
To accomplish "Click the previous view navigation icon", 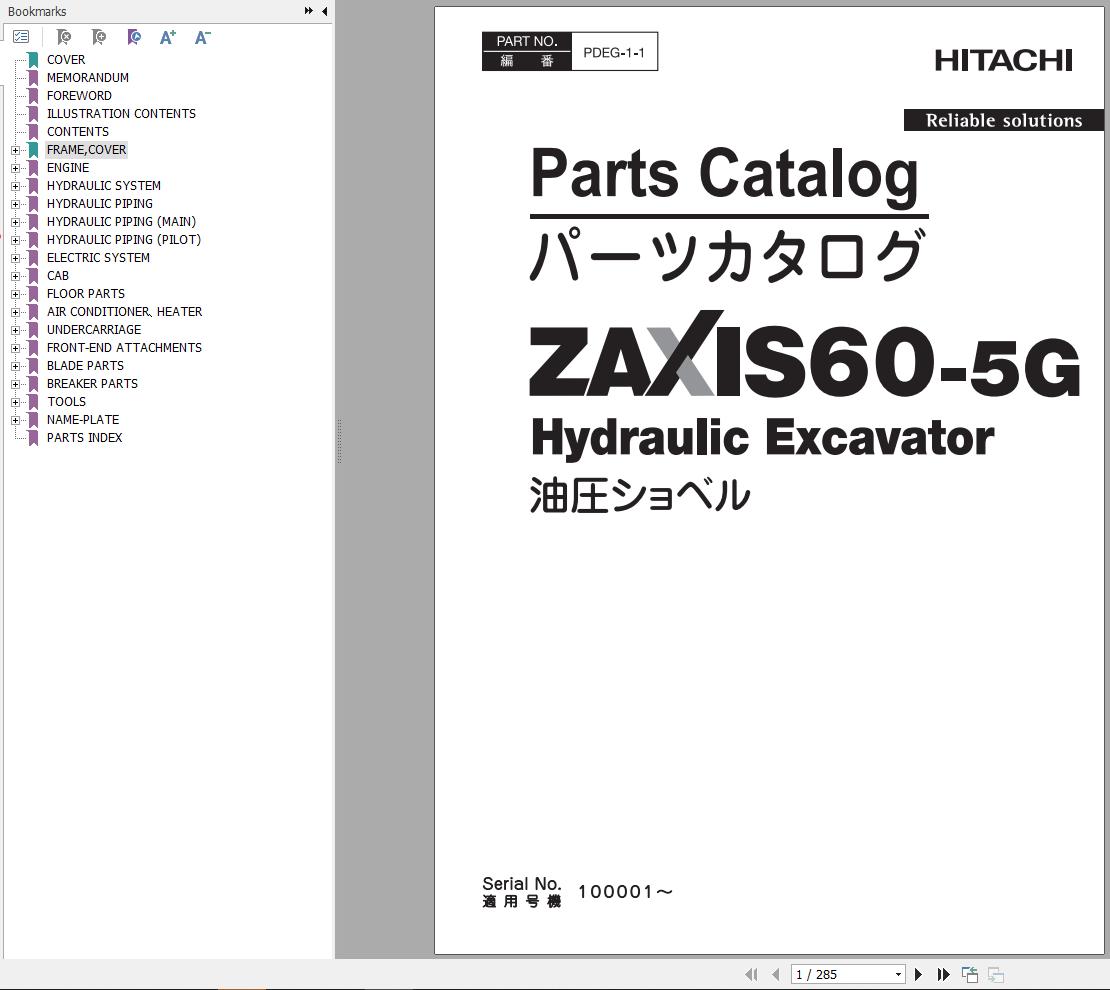I will click(x=970, y=974).
